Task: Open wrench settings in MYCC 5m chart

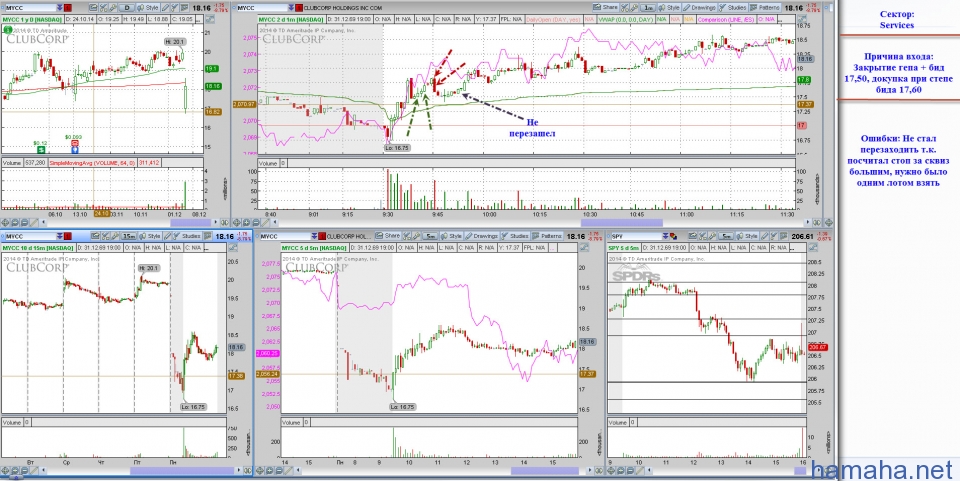Action: (x=416, y=237)
